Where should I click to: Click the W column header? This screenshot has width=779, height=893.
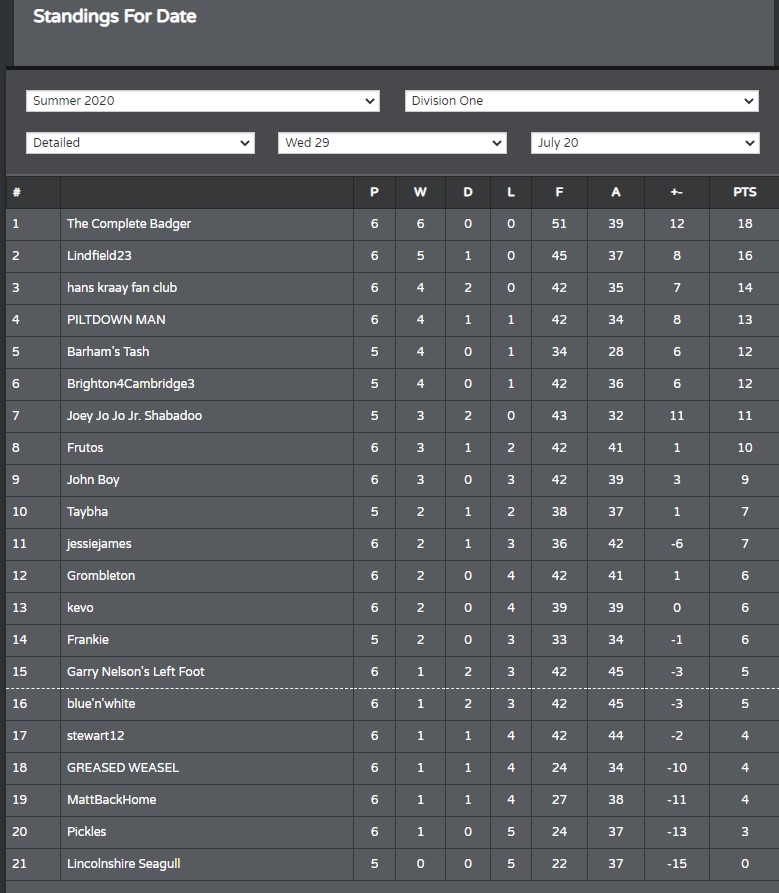pyautogui.click(x=420, y=192)
